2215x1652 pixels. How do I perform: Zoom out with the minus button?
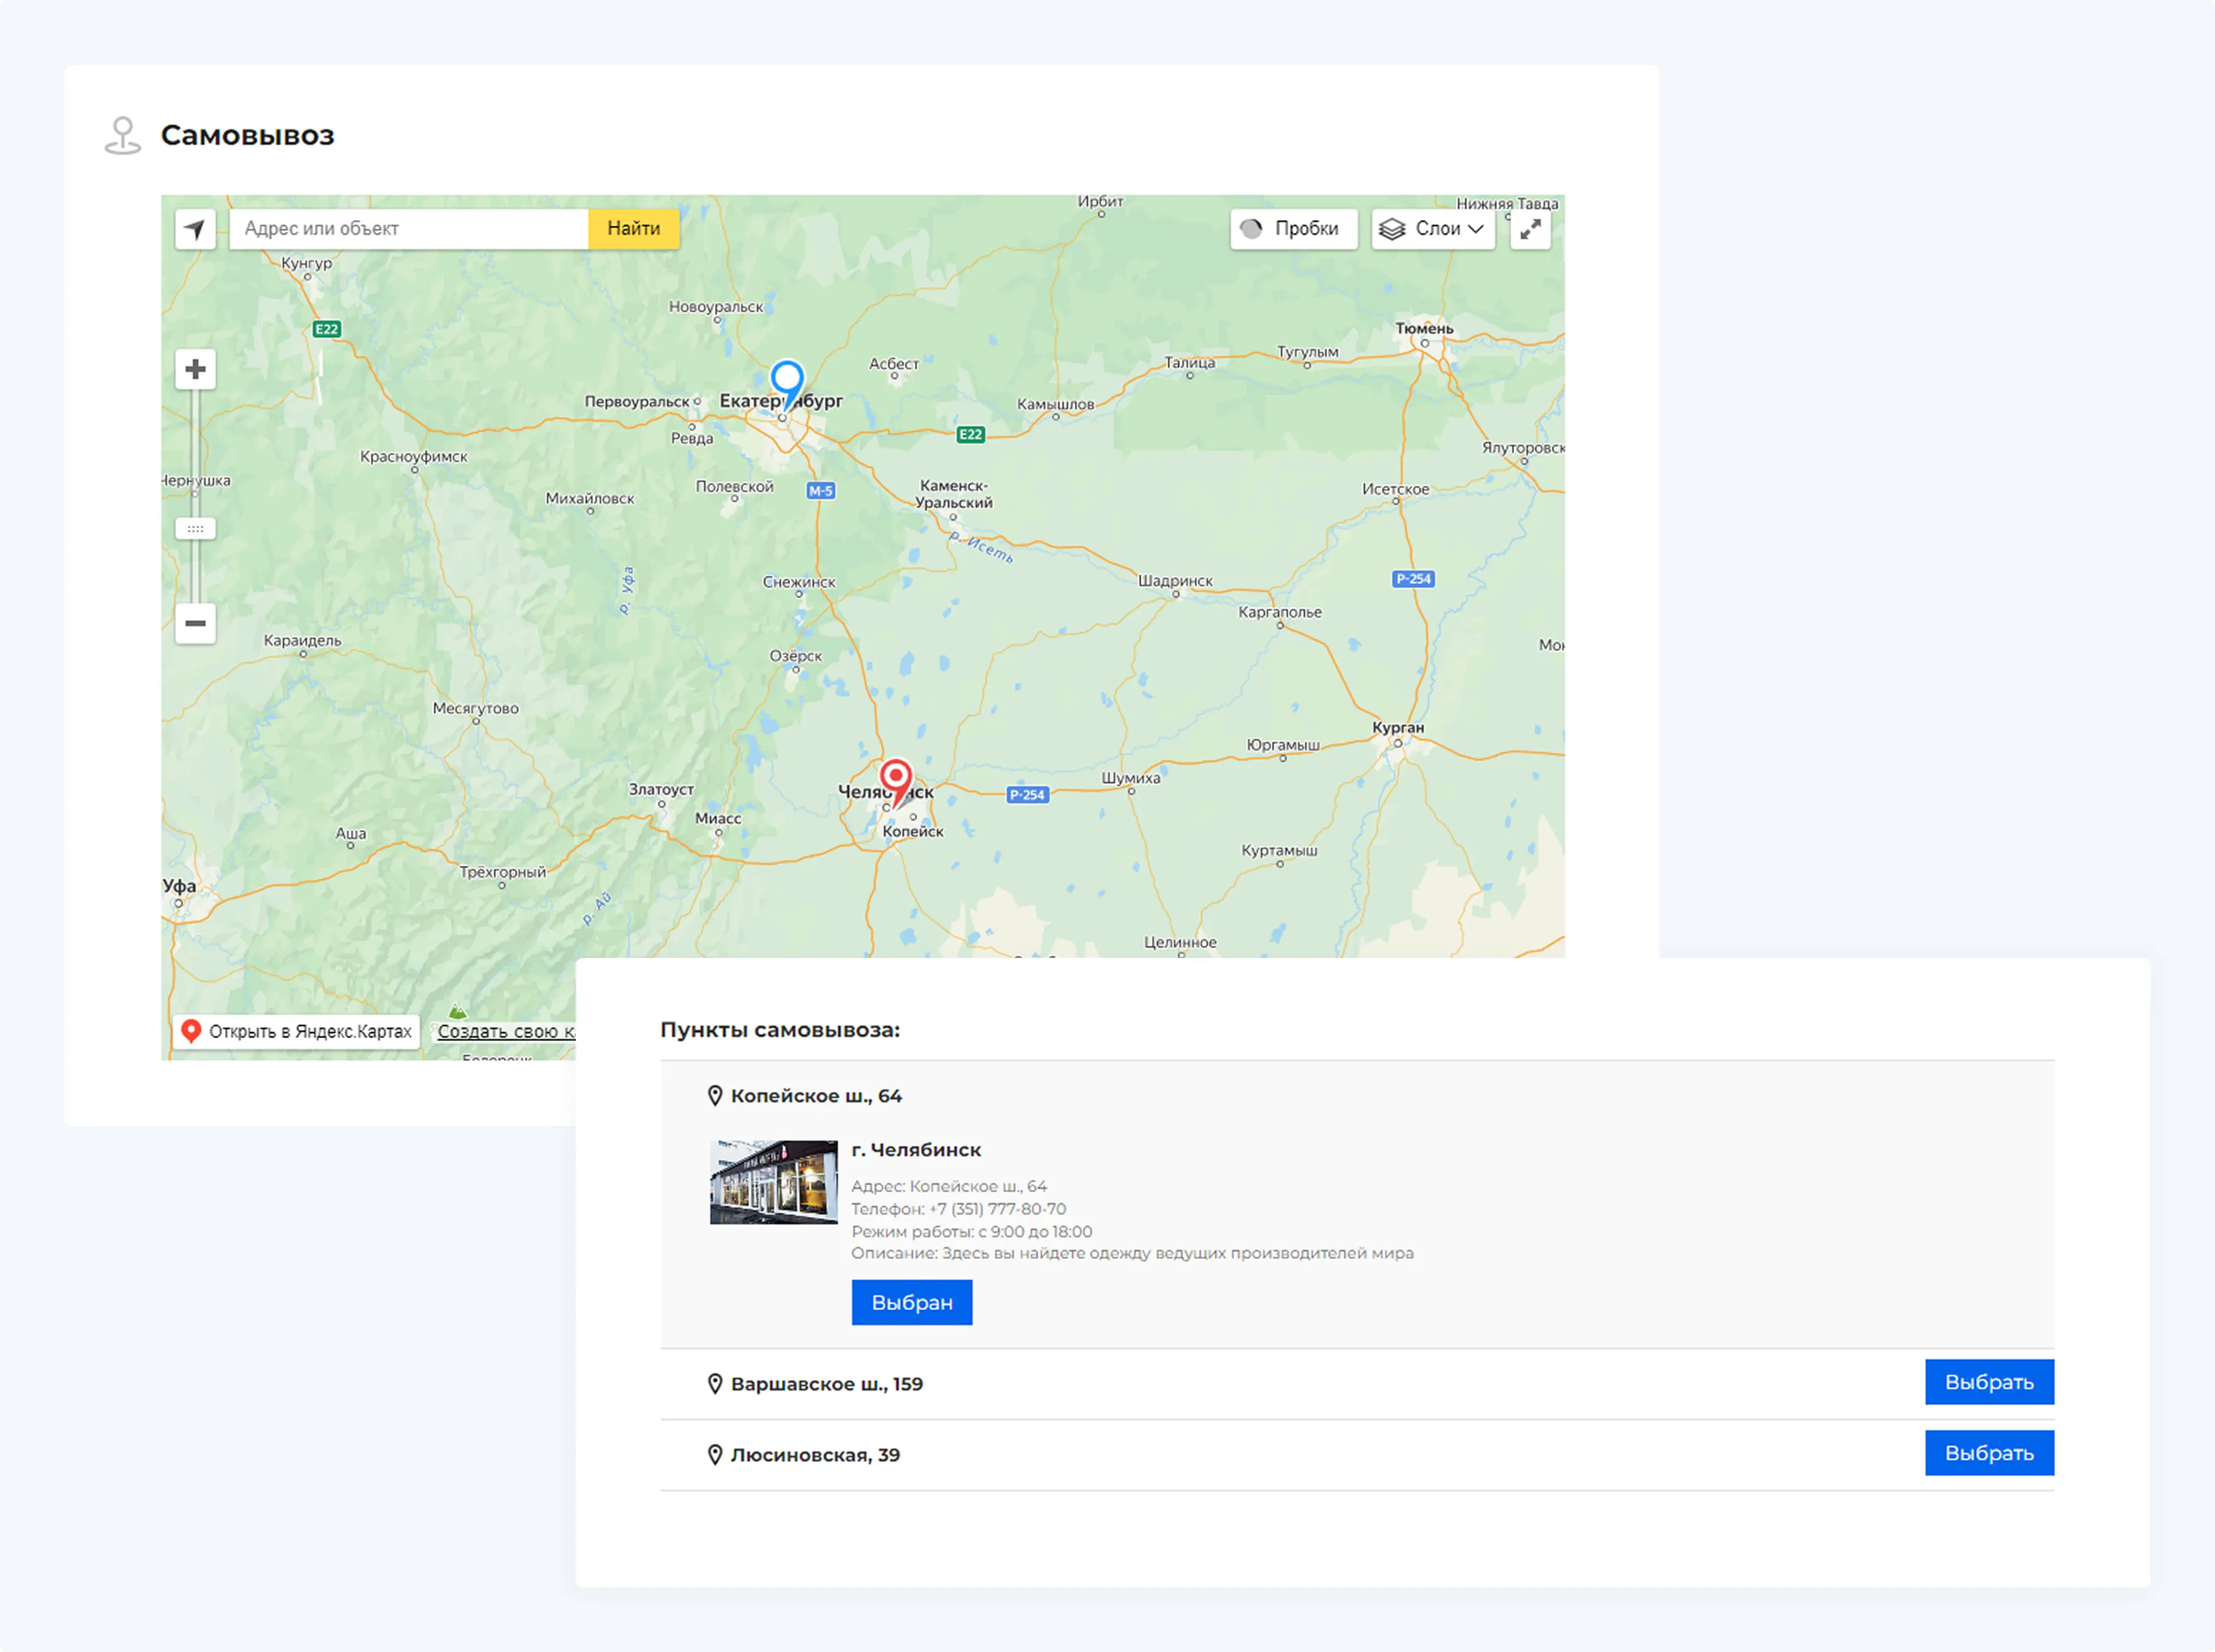[195, 623]
